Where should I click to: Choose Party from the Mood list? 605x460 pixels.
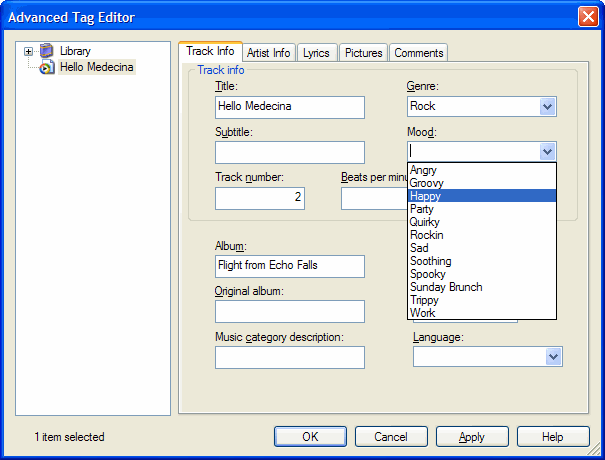[x=482, y=209]
